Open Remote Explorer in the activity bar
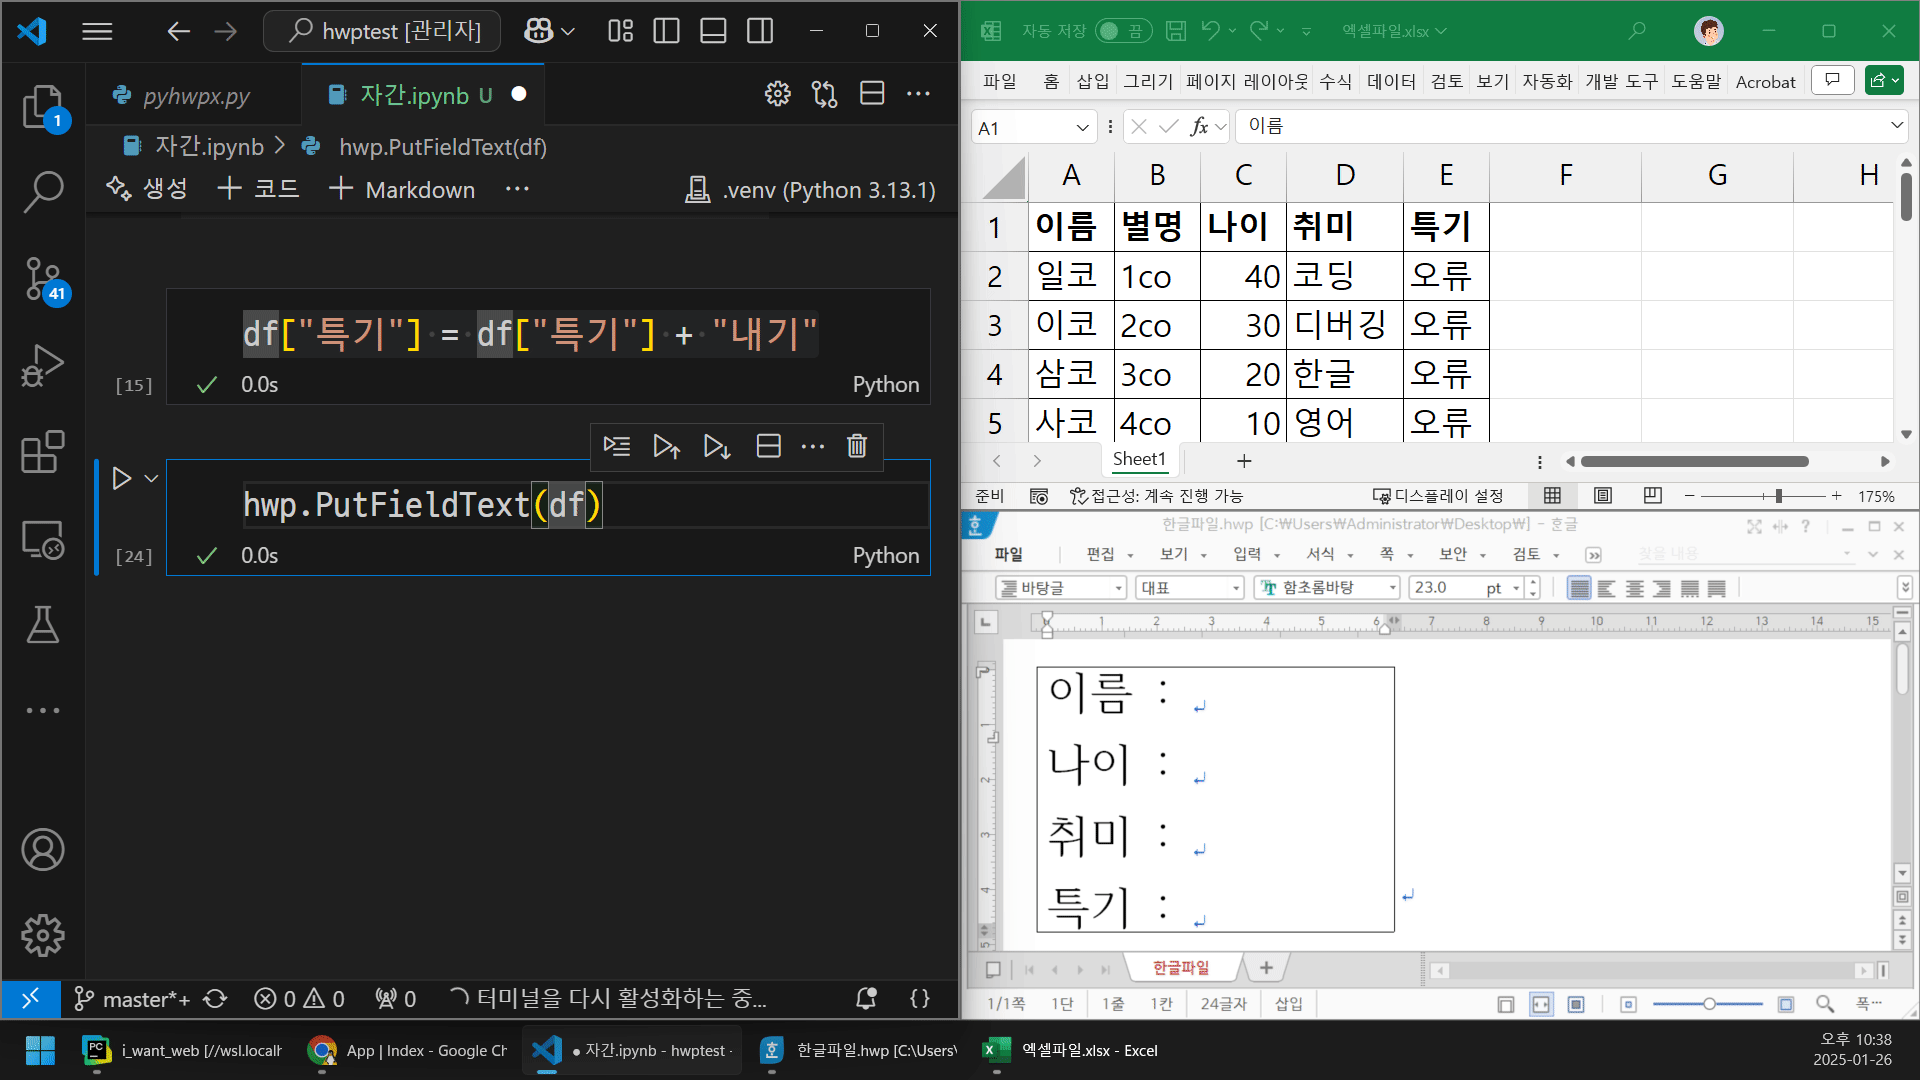 (43, 540)
